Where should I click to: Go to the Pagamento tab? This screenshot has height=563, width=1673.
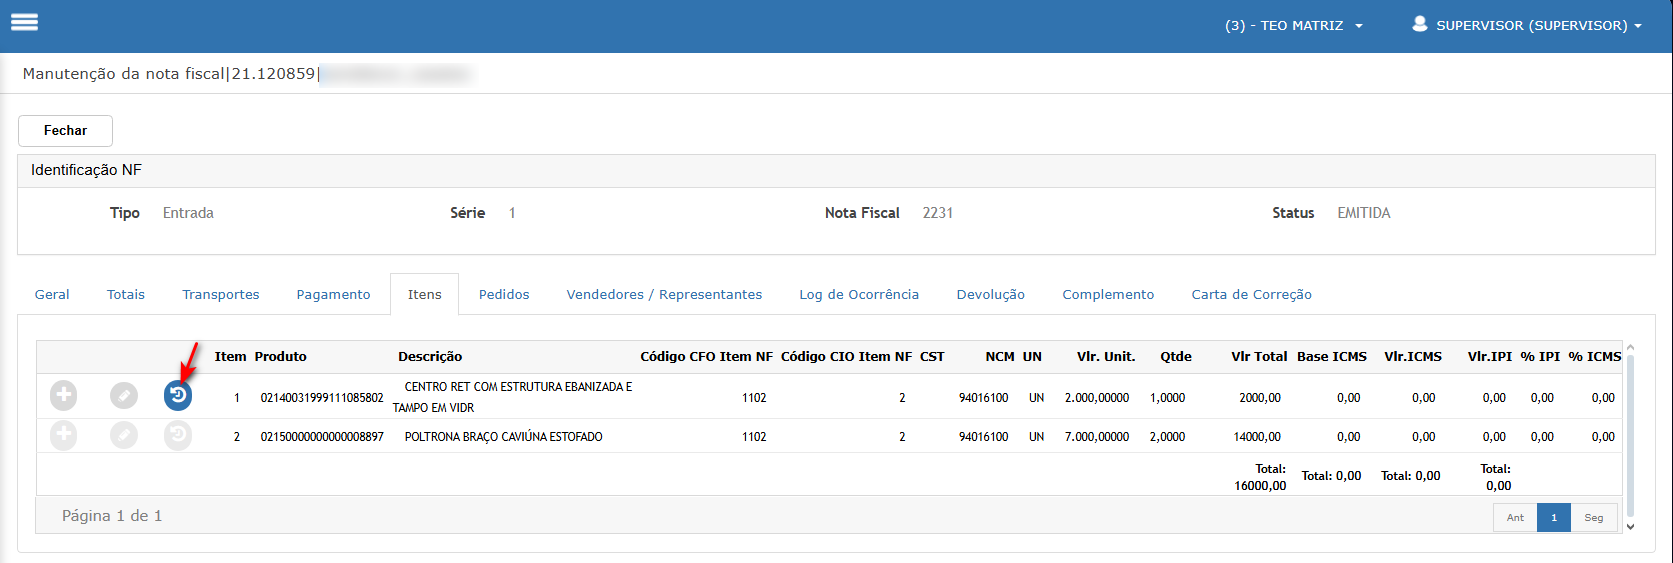click(333, 295)
